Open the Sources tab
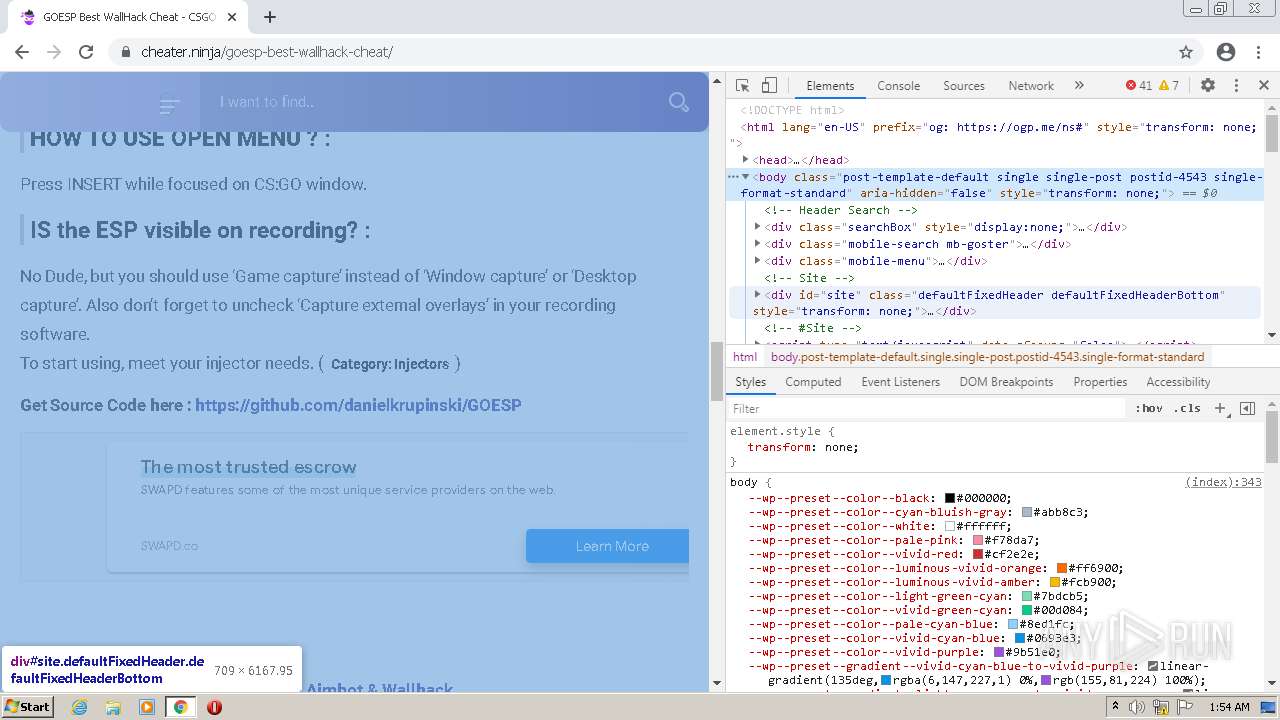 pyautogui.click(x=964, y=86)
